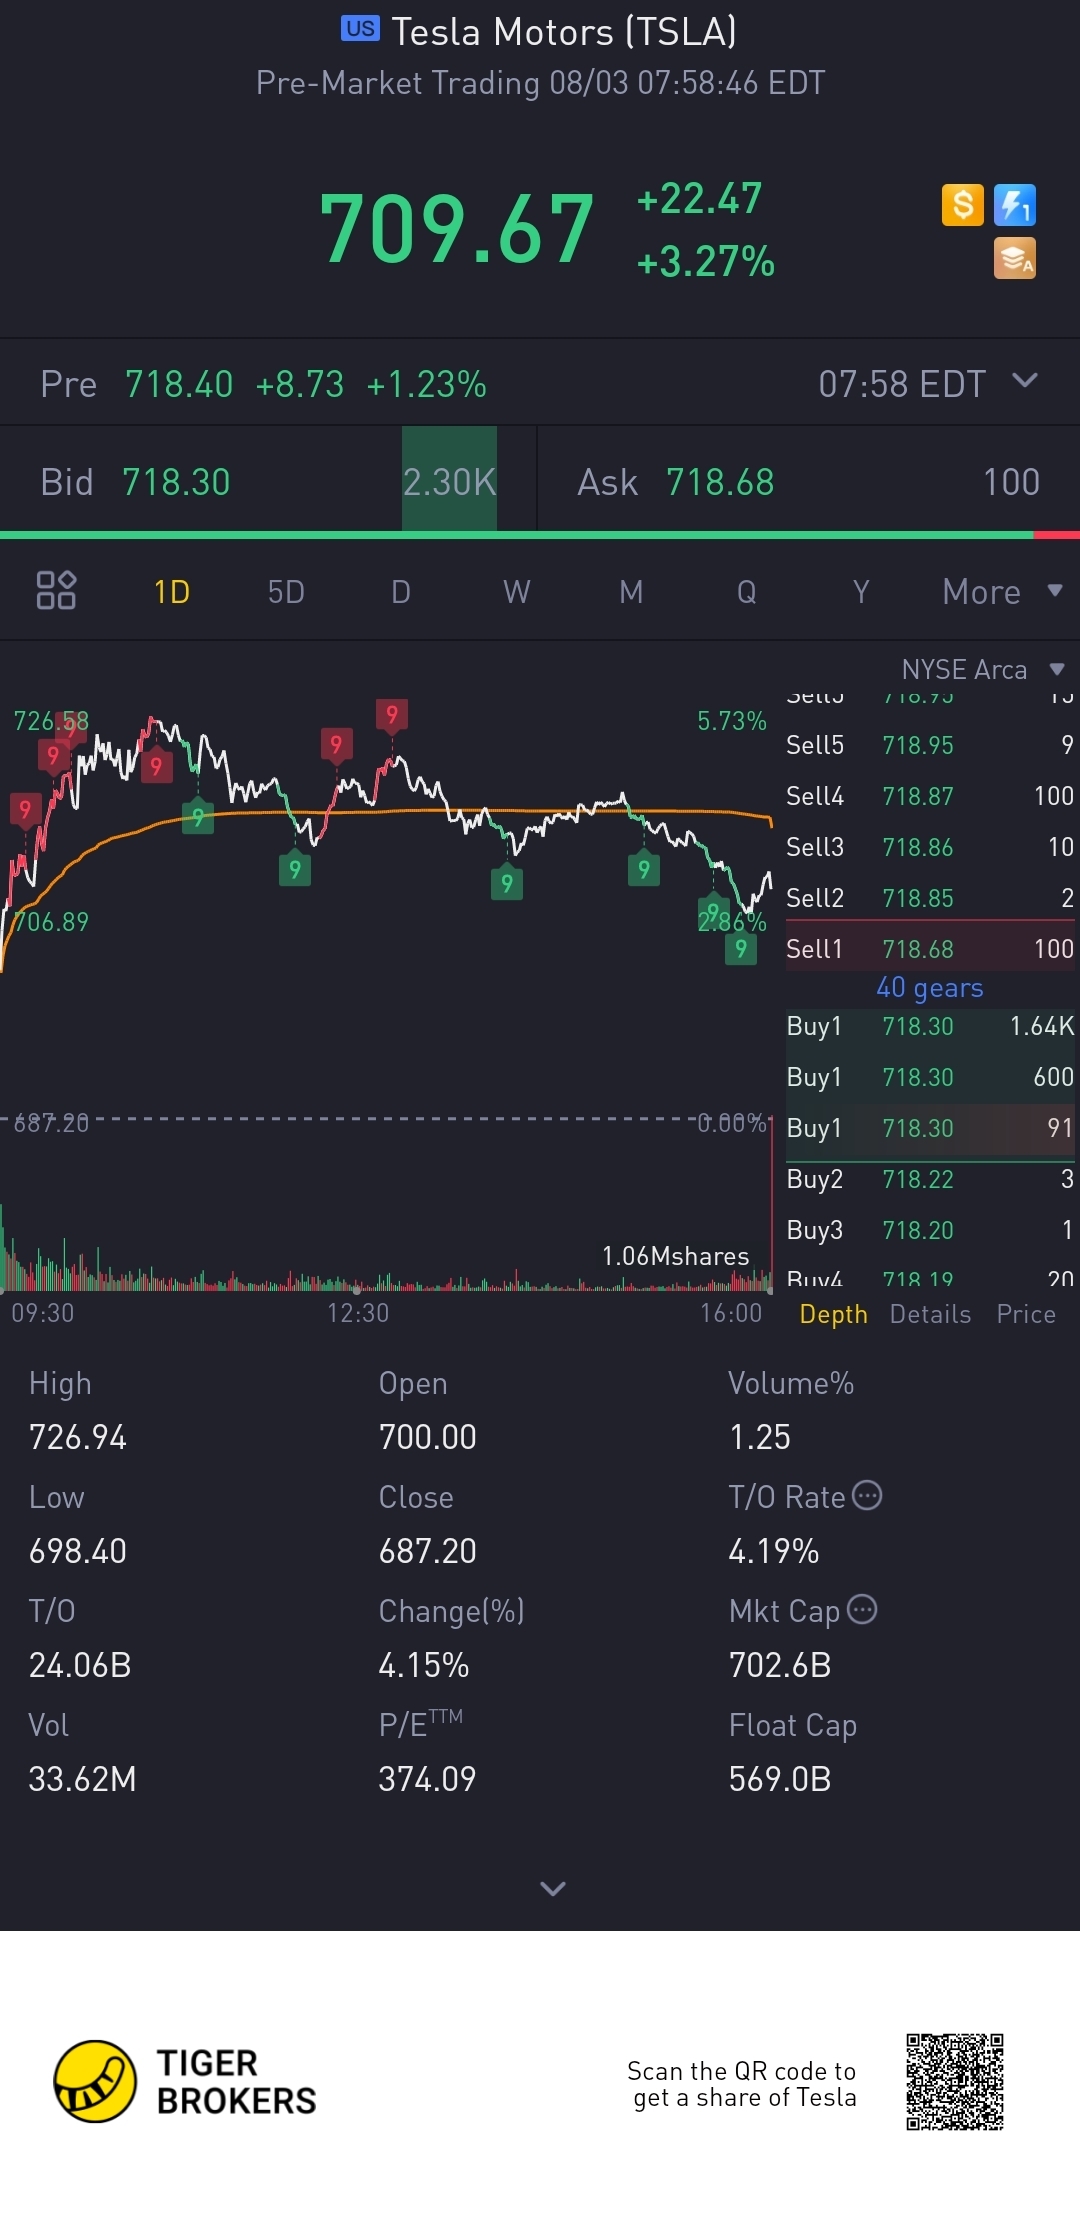The width and height of the screenshot is (1080, 2233).
Task: Tap the 1.06Mshares volume label
Action: point(675,1256)
